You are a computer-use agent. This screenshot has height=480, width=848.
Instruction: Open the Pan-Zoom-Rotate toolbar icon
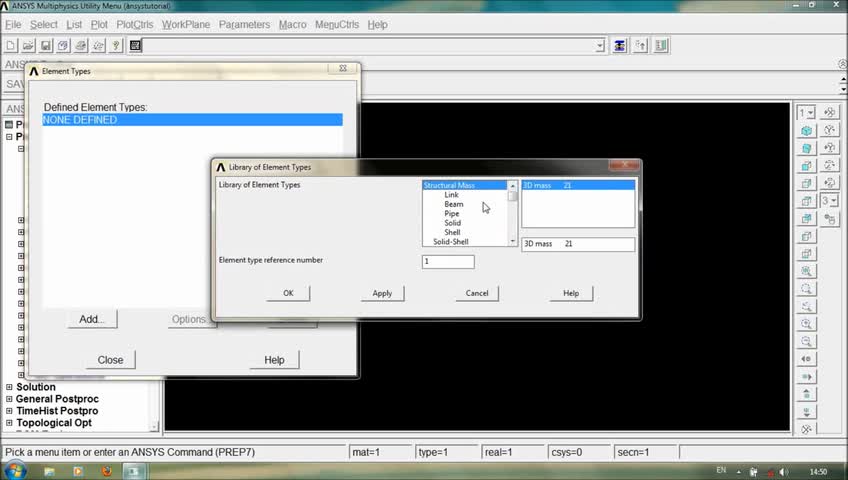click(x=63, y=46)
